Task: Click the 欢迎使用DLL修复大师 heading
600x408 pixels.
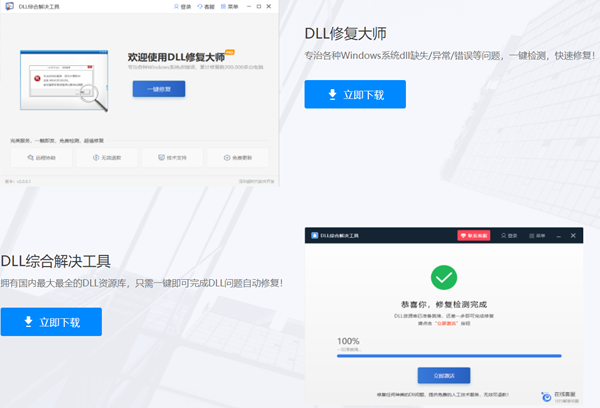Action: [x=176, y=57]
